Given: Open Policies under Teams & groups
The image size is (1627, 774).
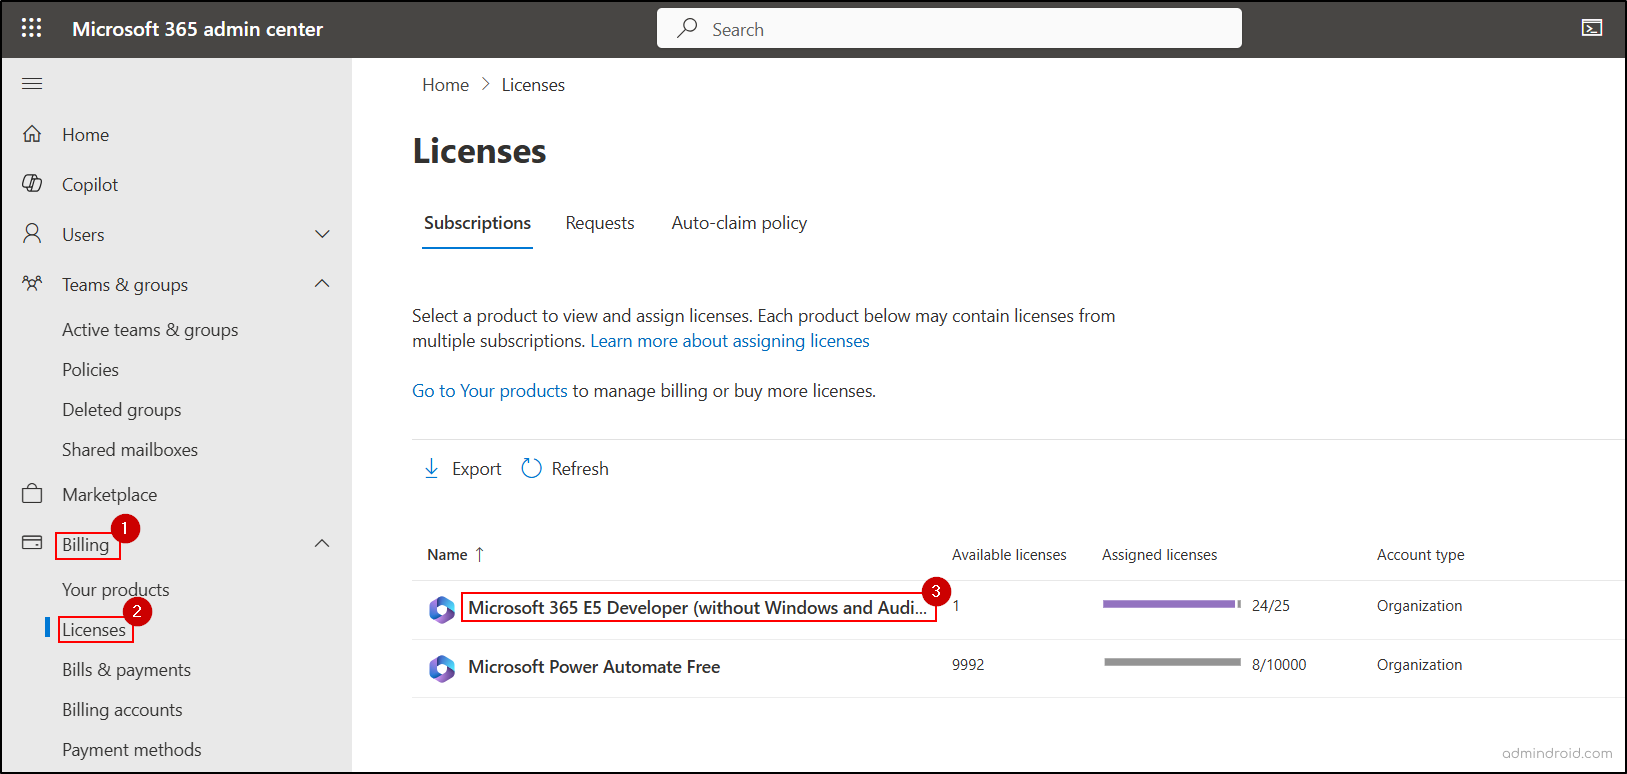Looking at the screenshot, I should tap(90, 369).
